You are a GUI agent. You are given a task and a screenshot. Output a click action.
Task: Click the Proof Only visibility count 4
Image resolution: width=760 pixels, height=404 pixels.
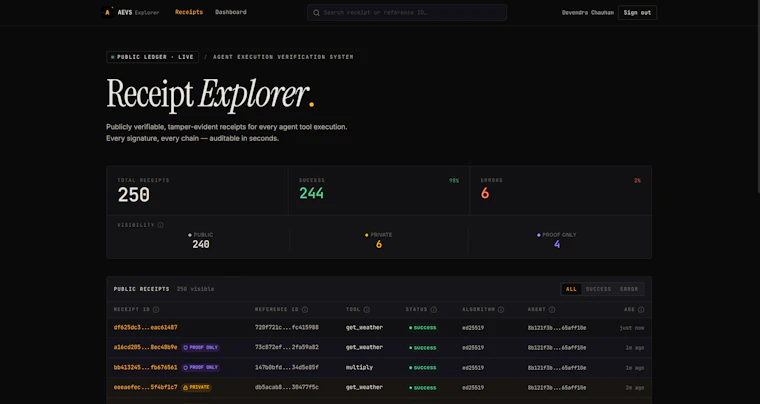(x=557, y=245)
